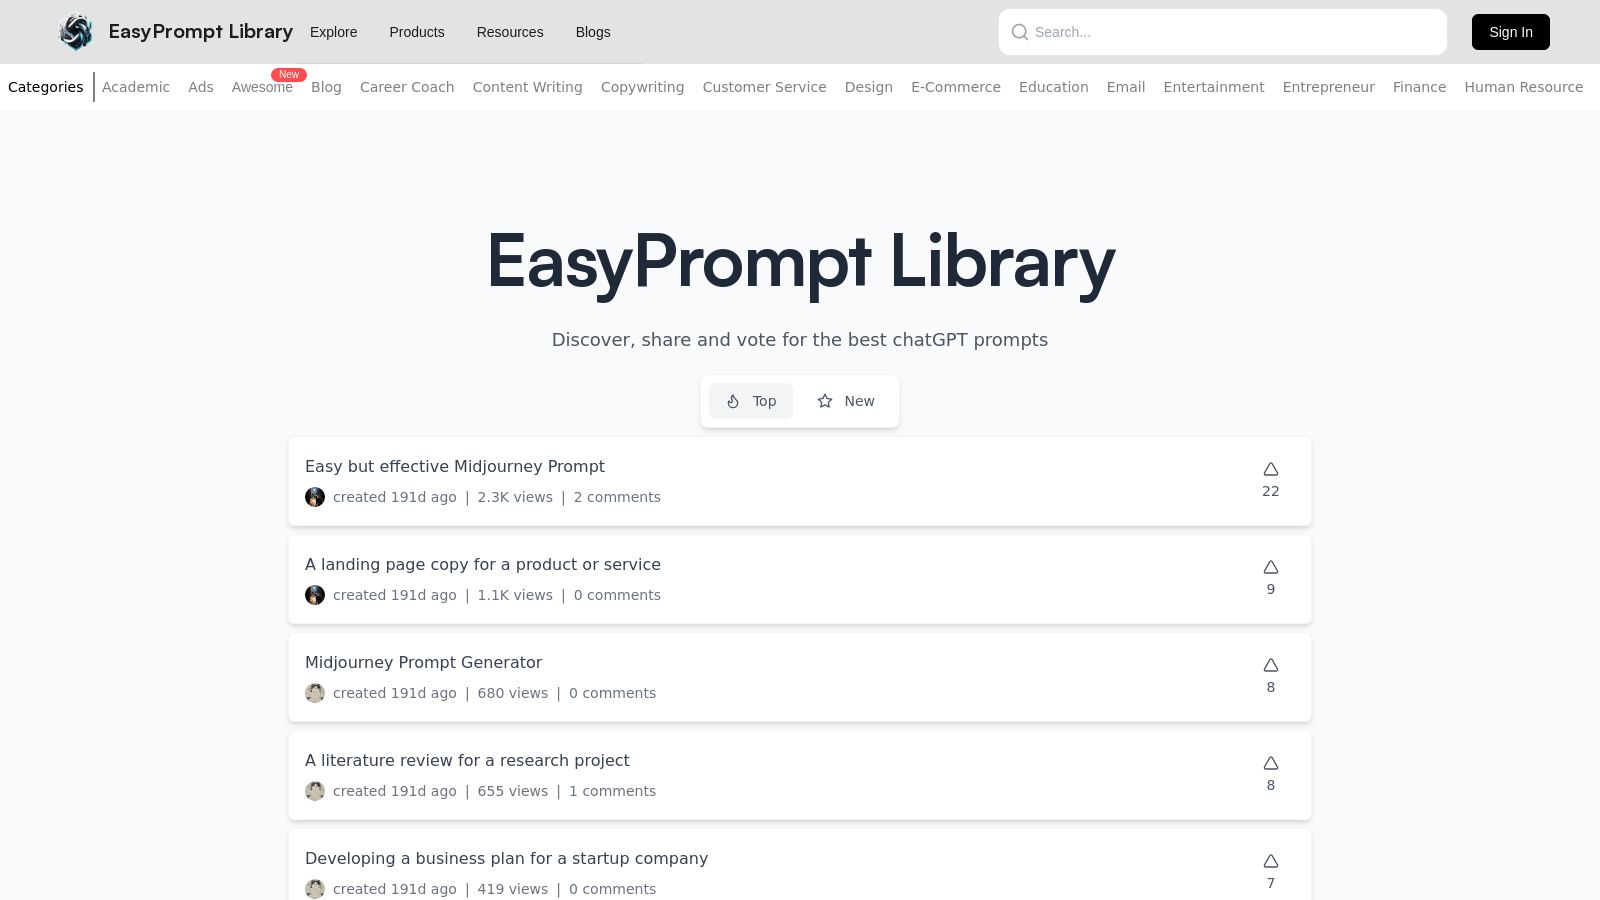Open the Products menu
1600x900 pixels.
click(417, 32)
